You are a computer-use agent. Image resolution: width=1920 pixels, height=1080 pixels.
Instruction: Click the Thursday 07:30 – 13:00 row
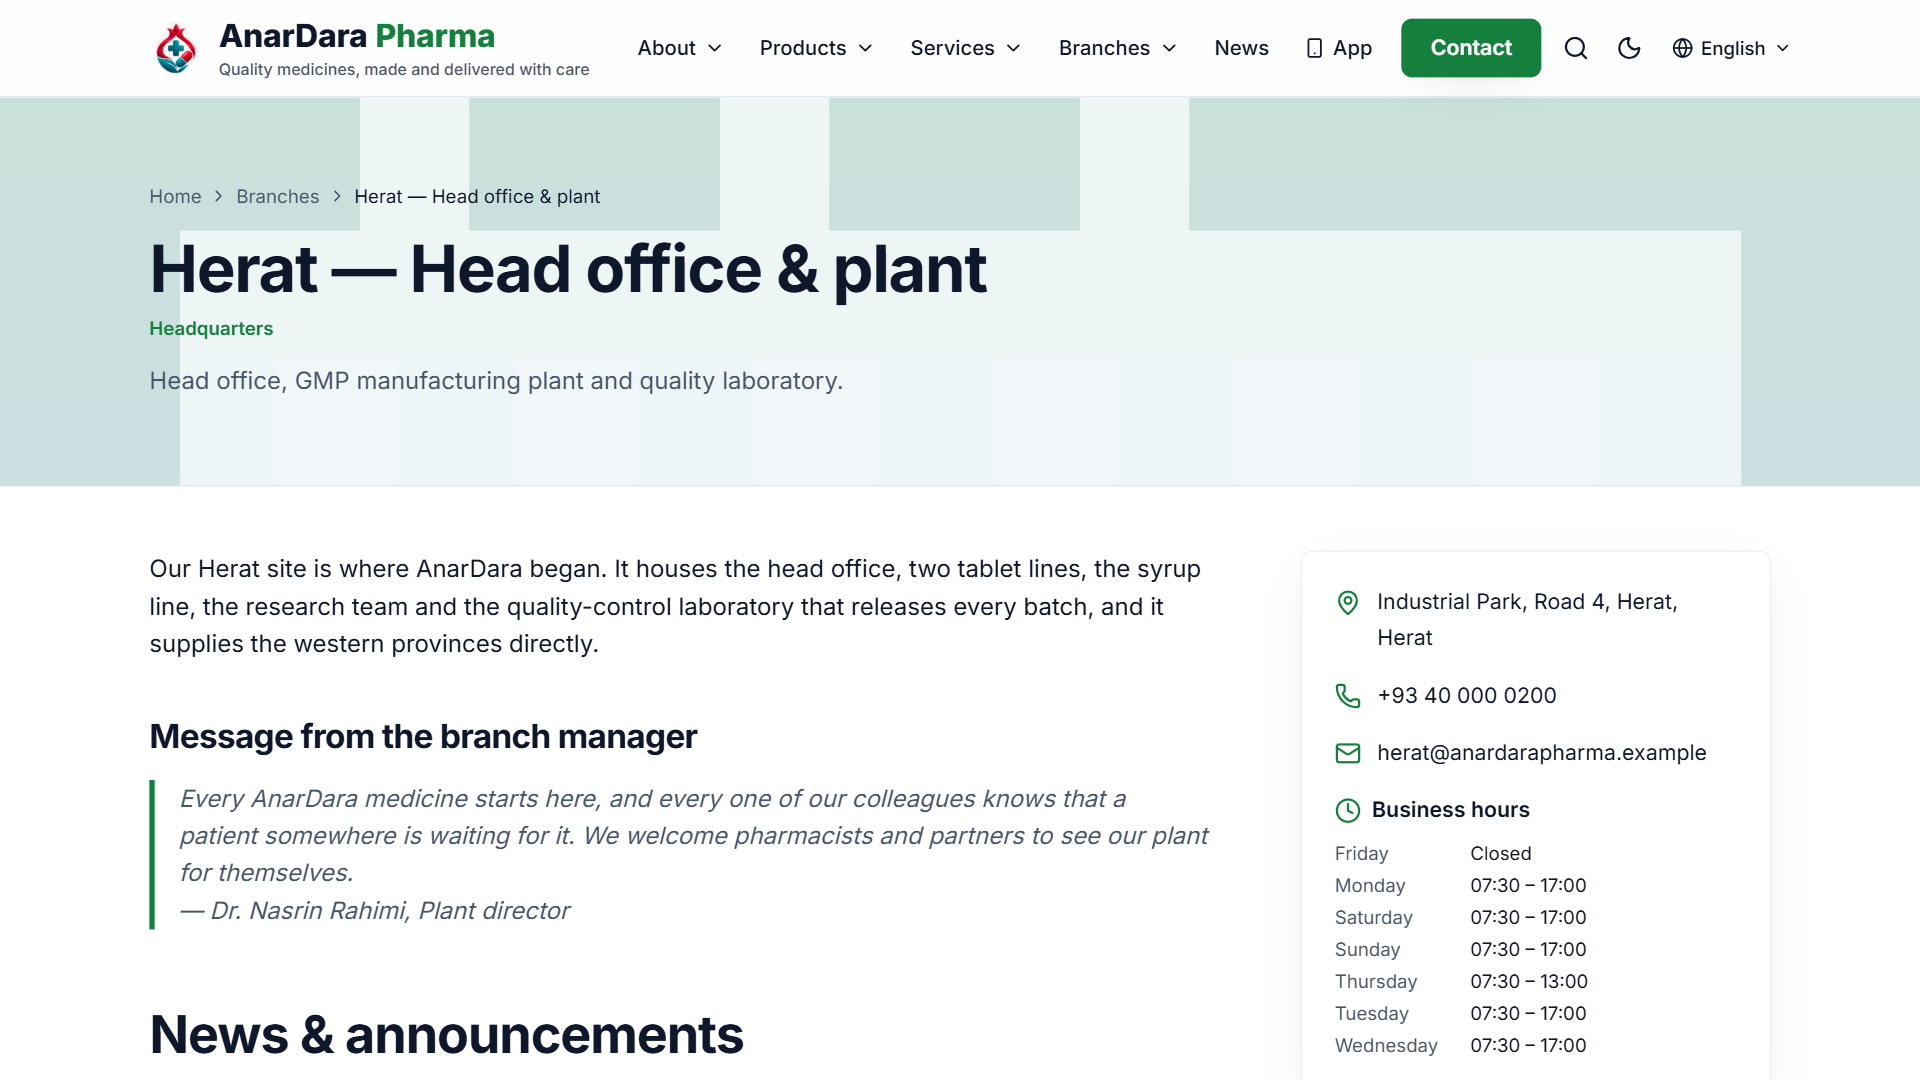[x=1535, y=982]
